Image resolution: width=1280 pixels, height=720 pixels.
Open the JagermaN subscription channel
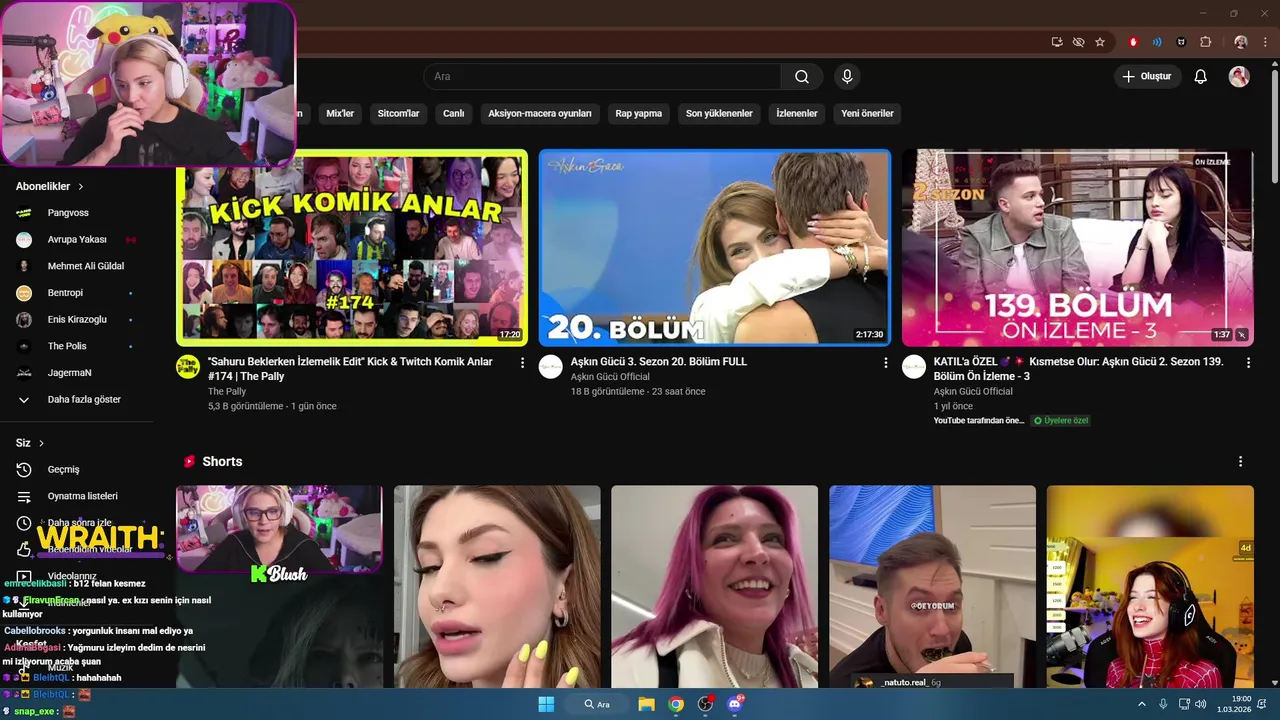click(x=69, y=373)
